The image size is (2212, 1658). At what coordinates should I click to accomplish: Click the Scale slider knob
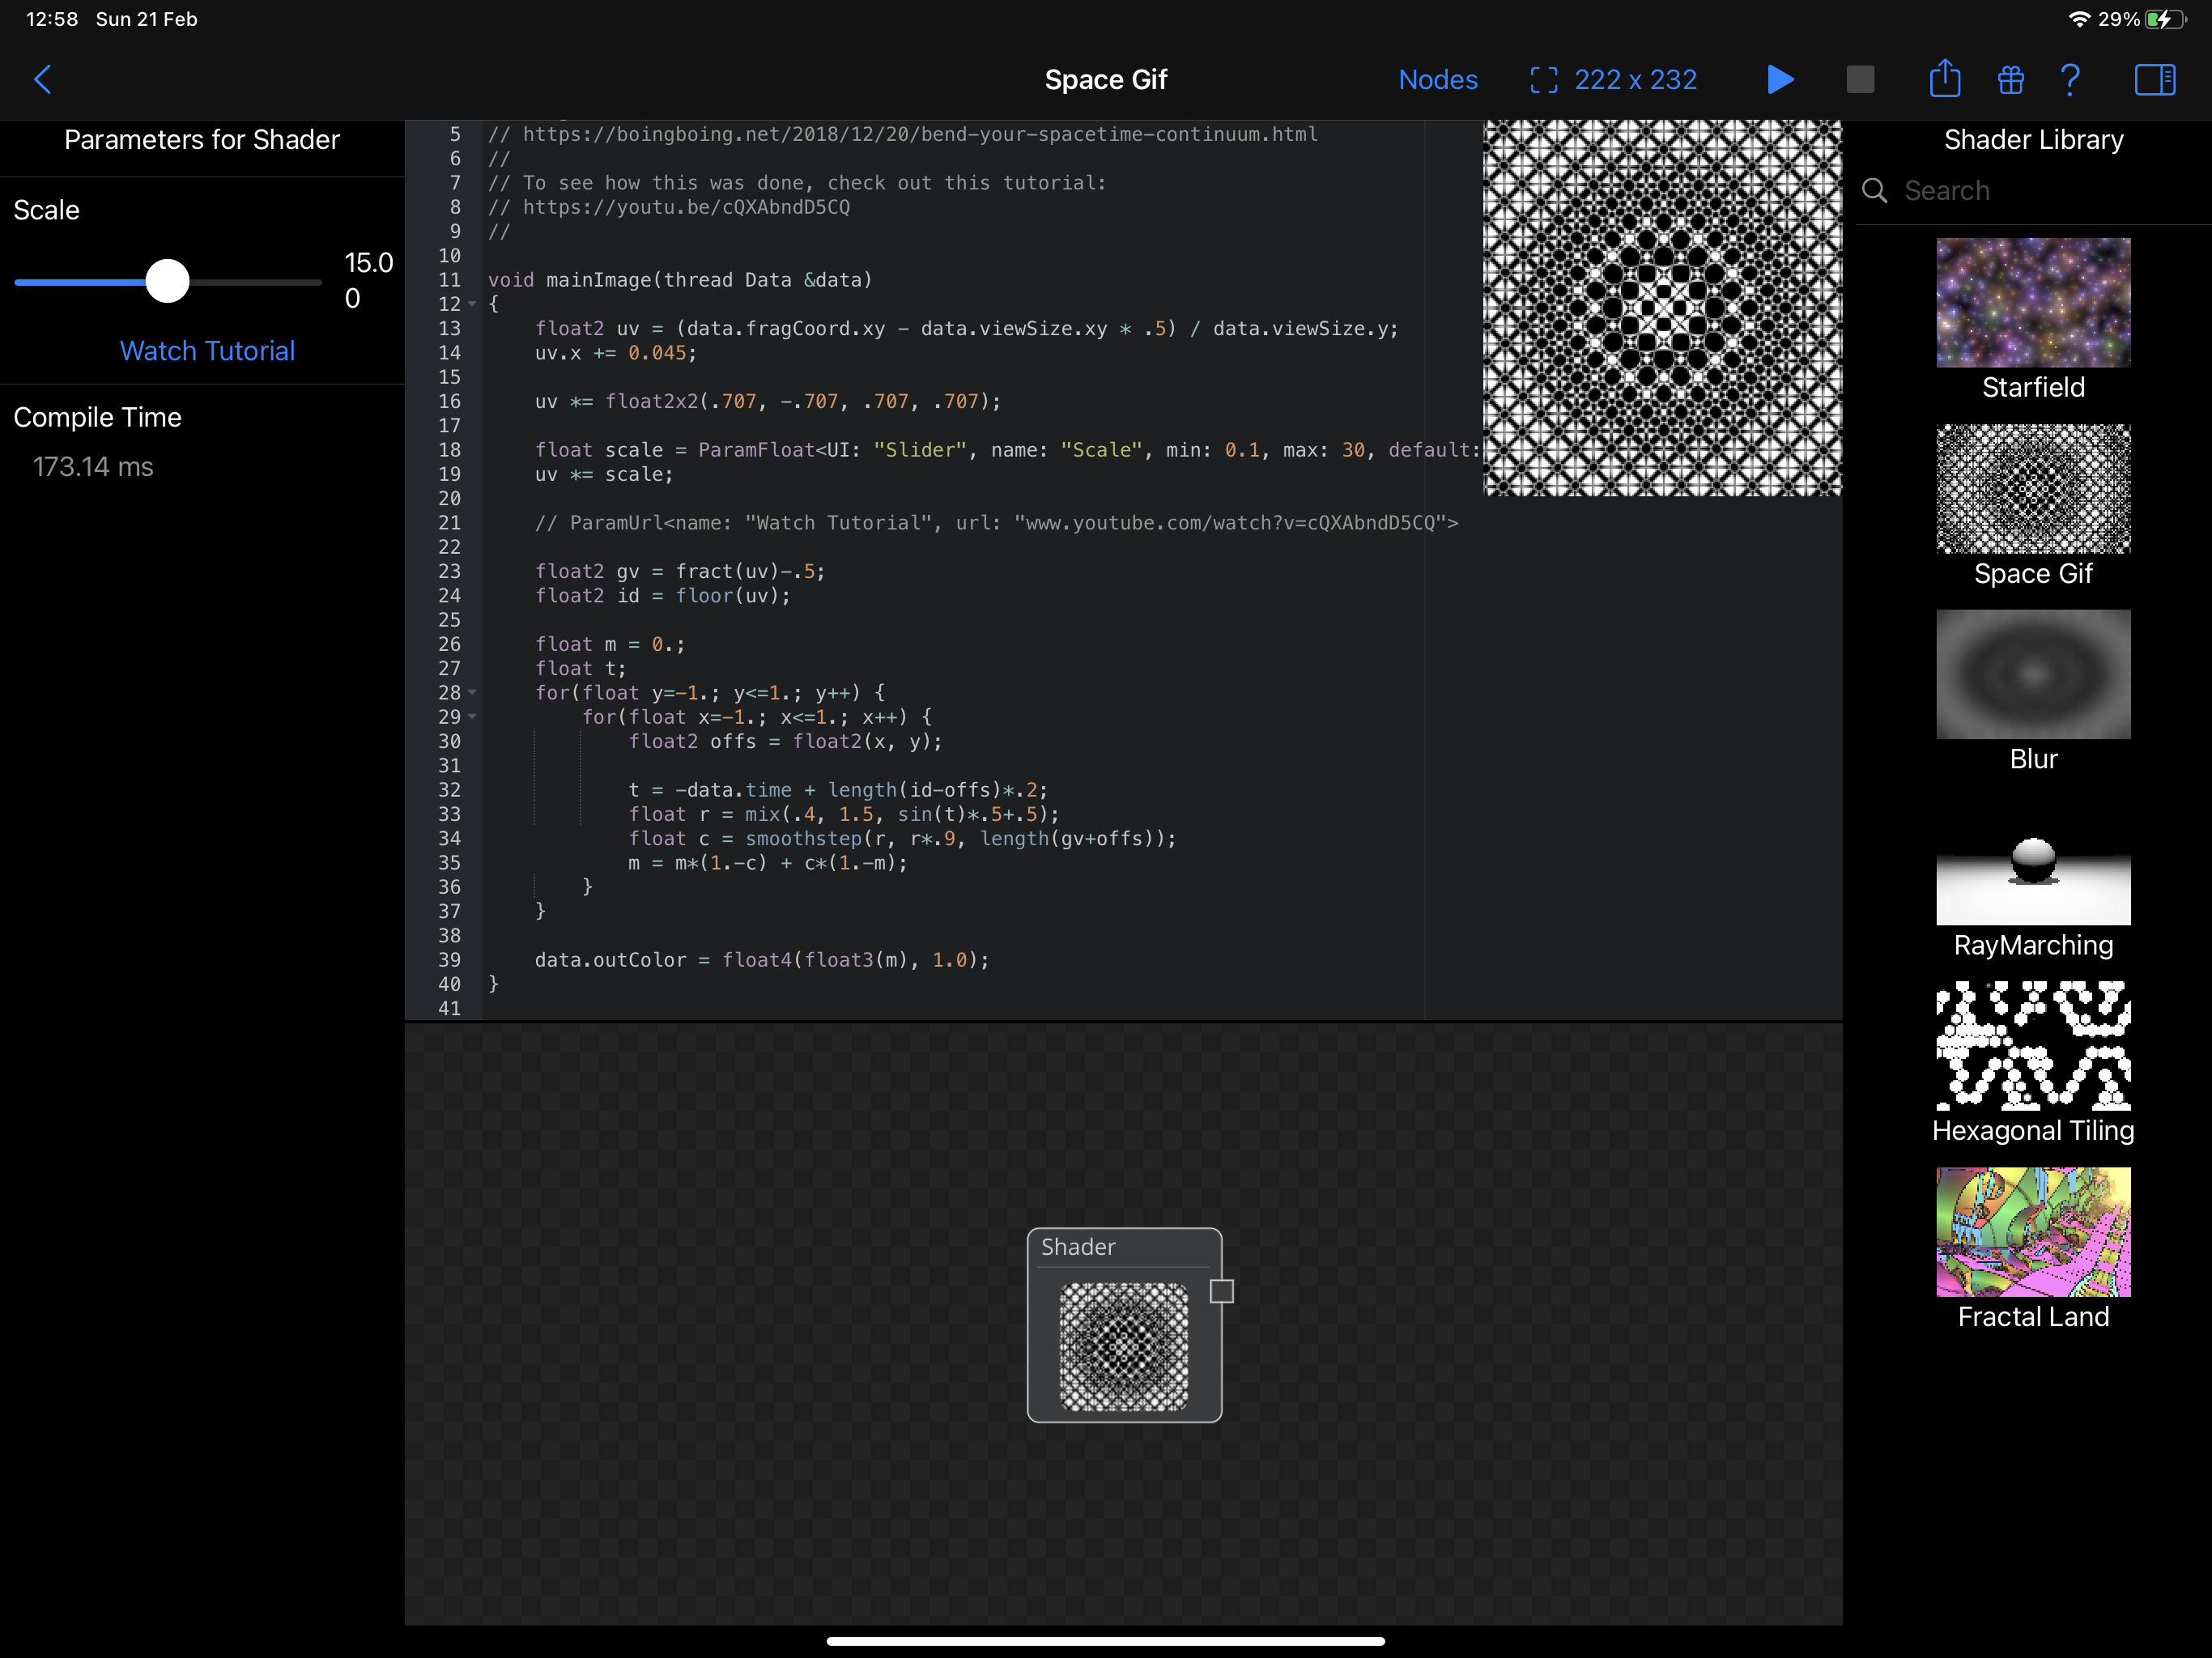pyautogui.click(x=167, y=281)
